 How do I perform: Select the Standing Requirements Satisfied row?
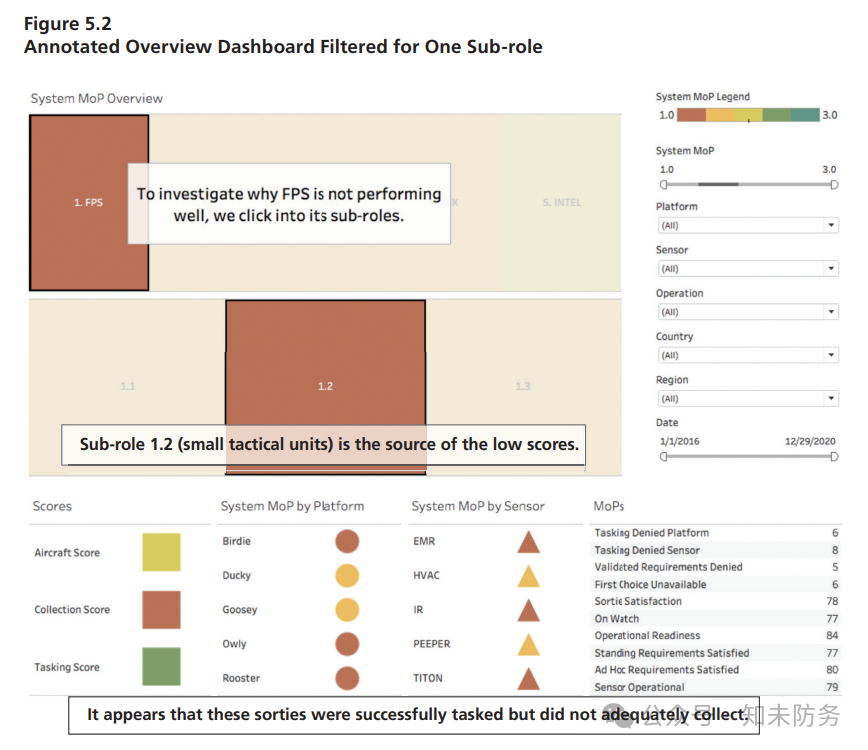(x=716, y=653)
